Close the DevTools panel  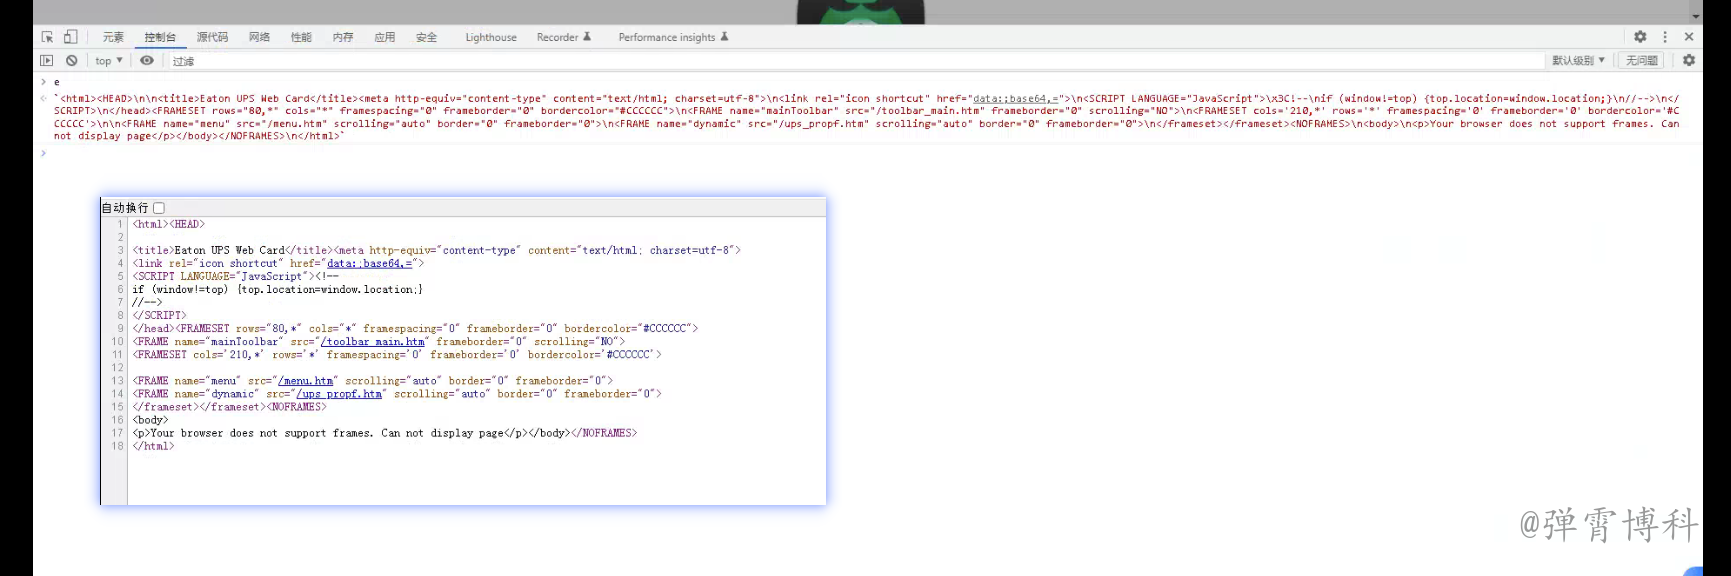pyautogui.click(x=1689, y=37)
